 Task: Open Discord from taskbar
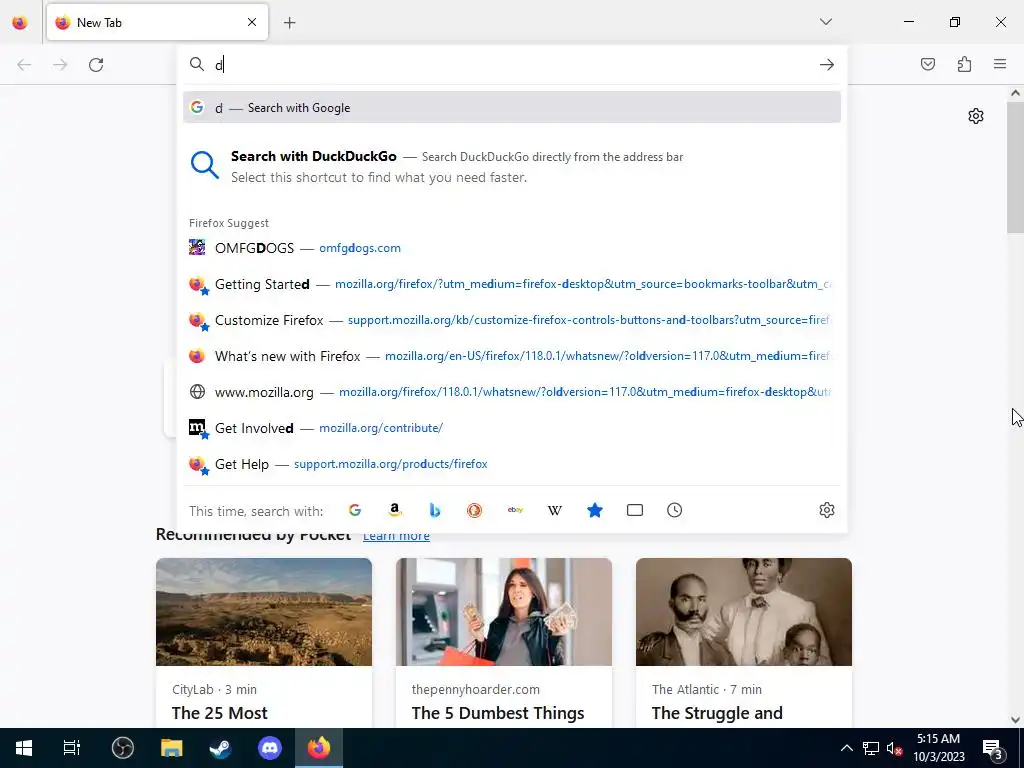pos(270,748)
